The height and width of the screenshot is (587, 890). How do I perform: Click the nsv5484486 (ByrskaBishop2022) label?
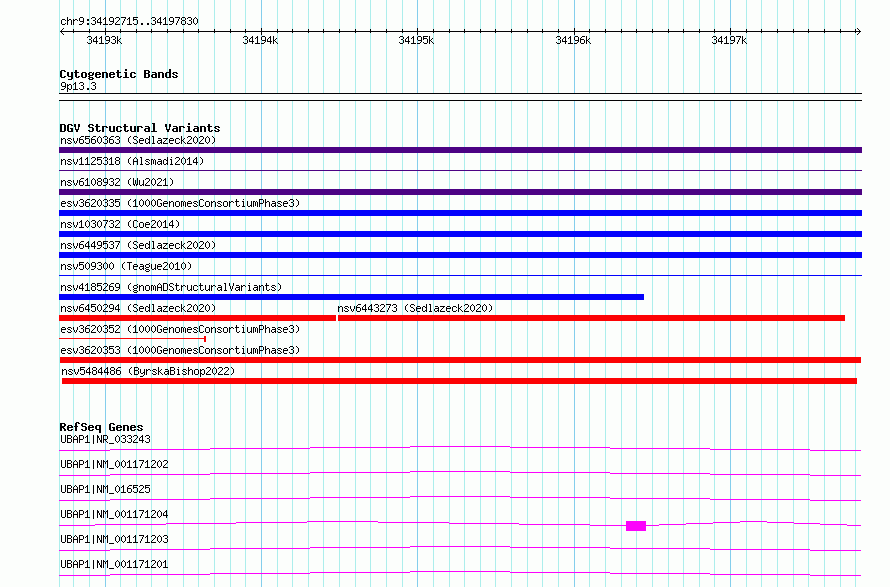[x=148, y=371]
